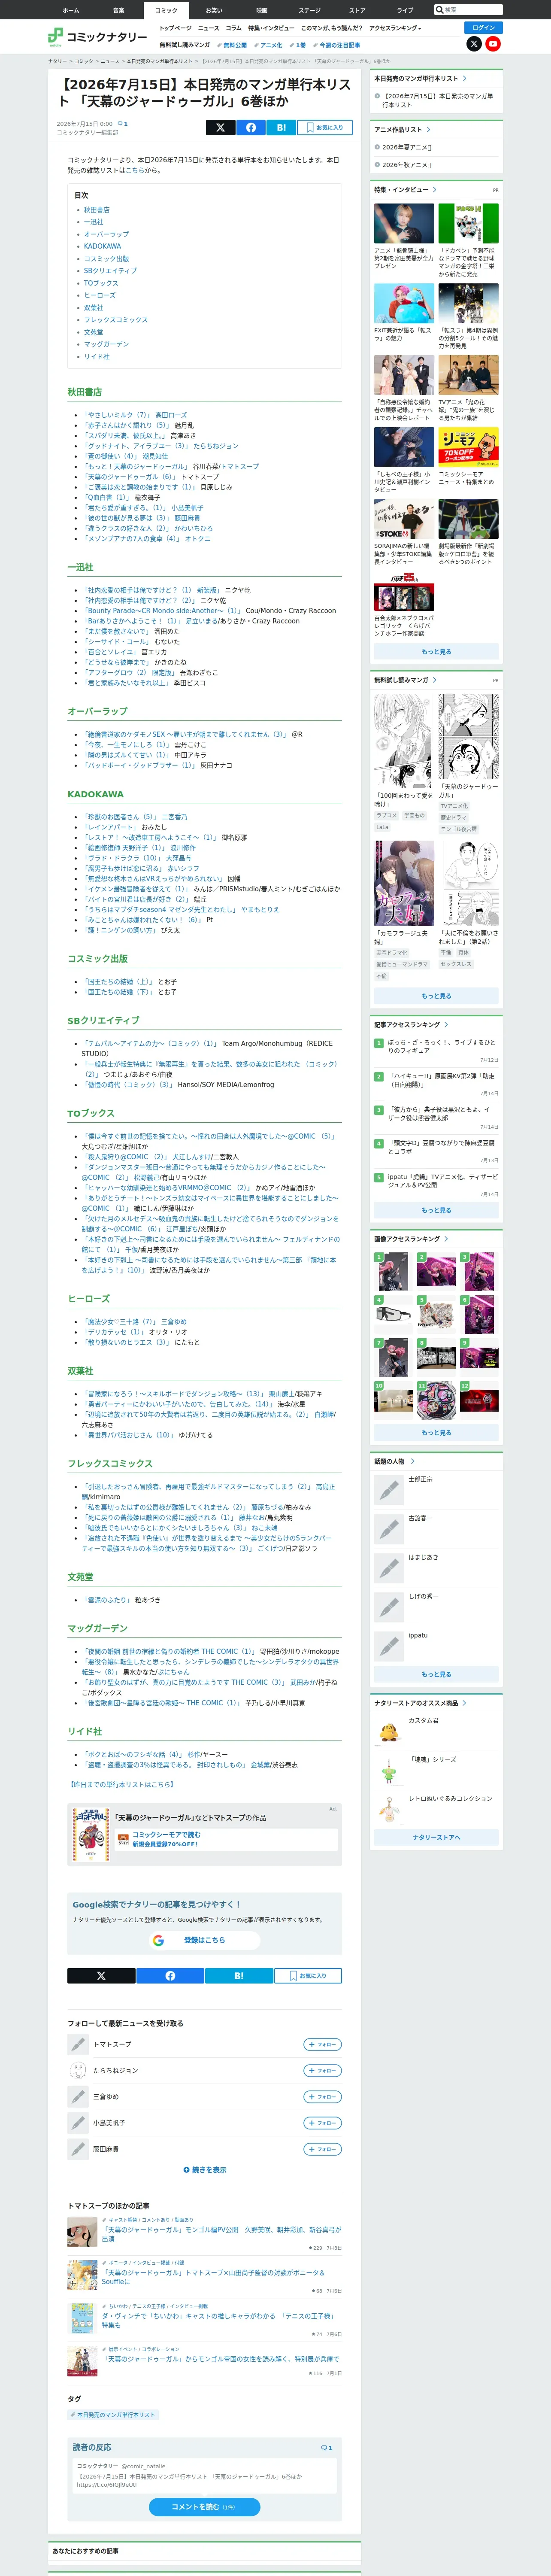Open the pen avatar for 古舘春一
Viewport: 551px width, 2576px height.
click(x=388, y=1529)
